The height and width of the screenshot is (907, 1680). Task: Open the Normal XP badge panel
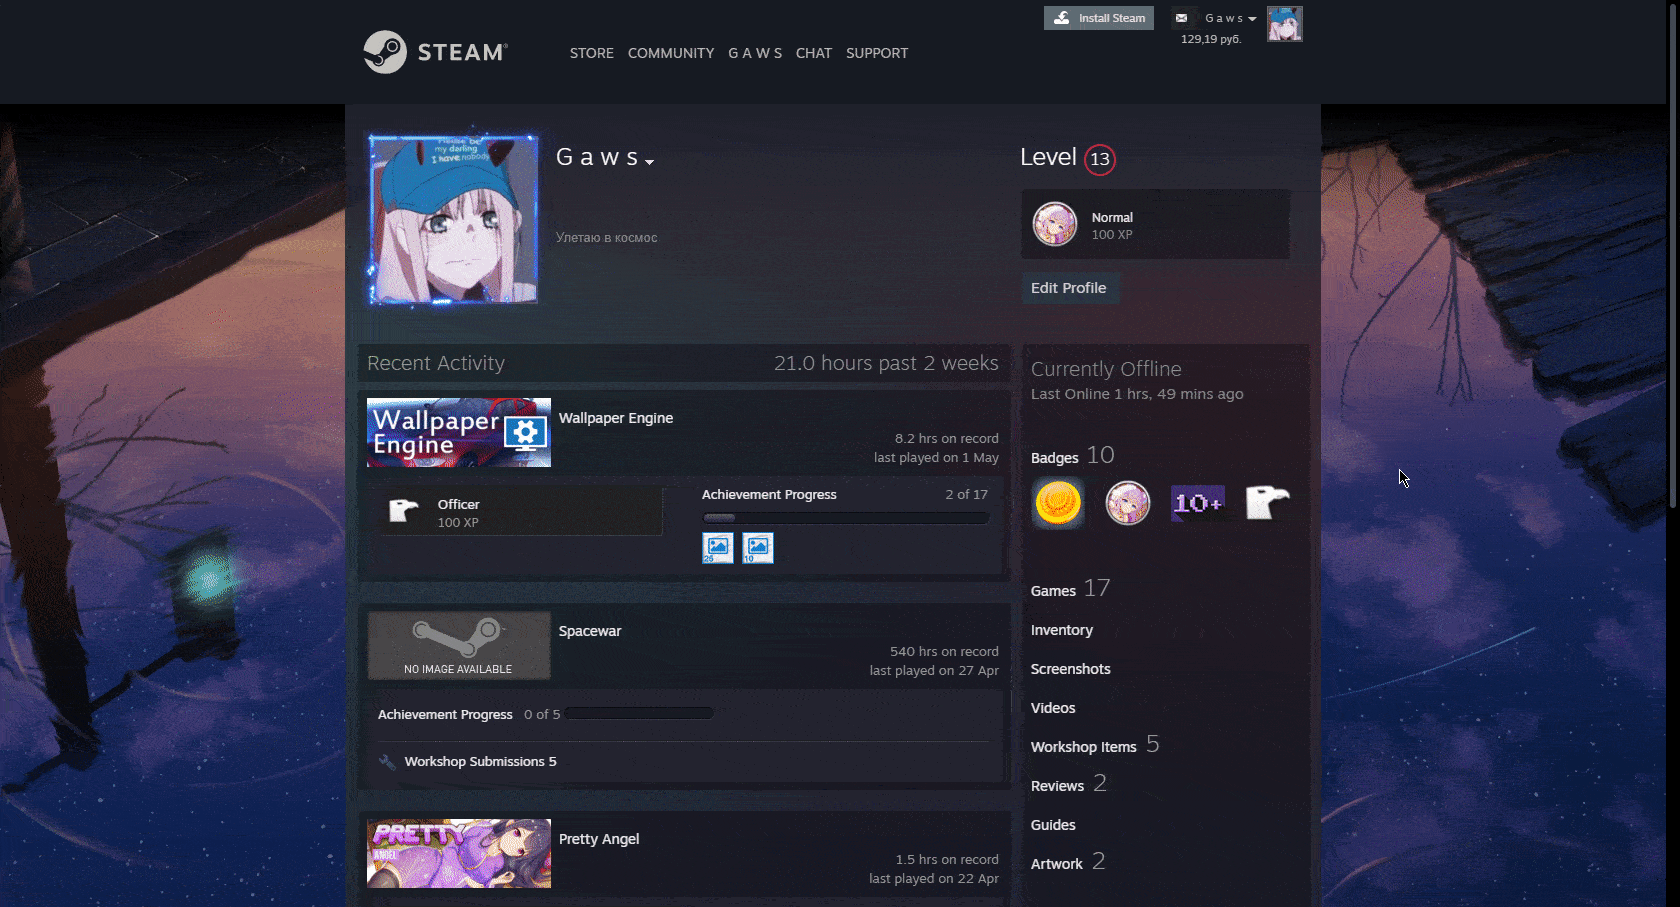pyautogui.click(x=1155, y=224)
